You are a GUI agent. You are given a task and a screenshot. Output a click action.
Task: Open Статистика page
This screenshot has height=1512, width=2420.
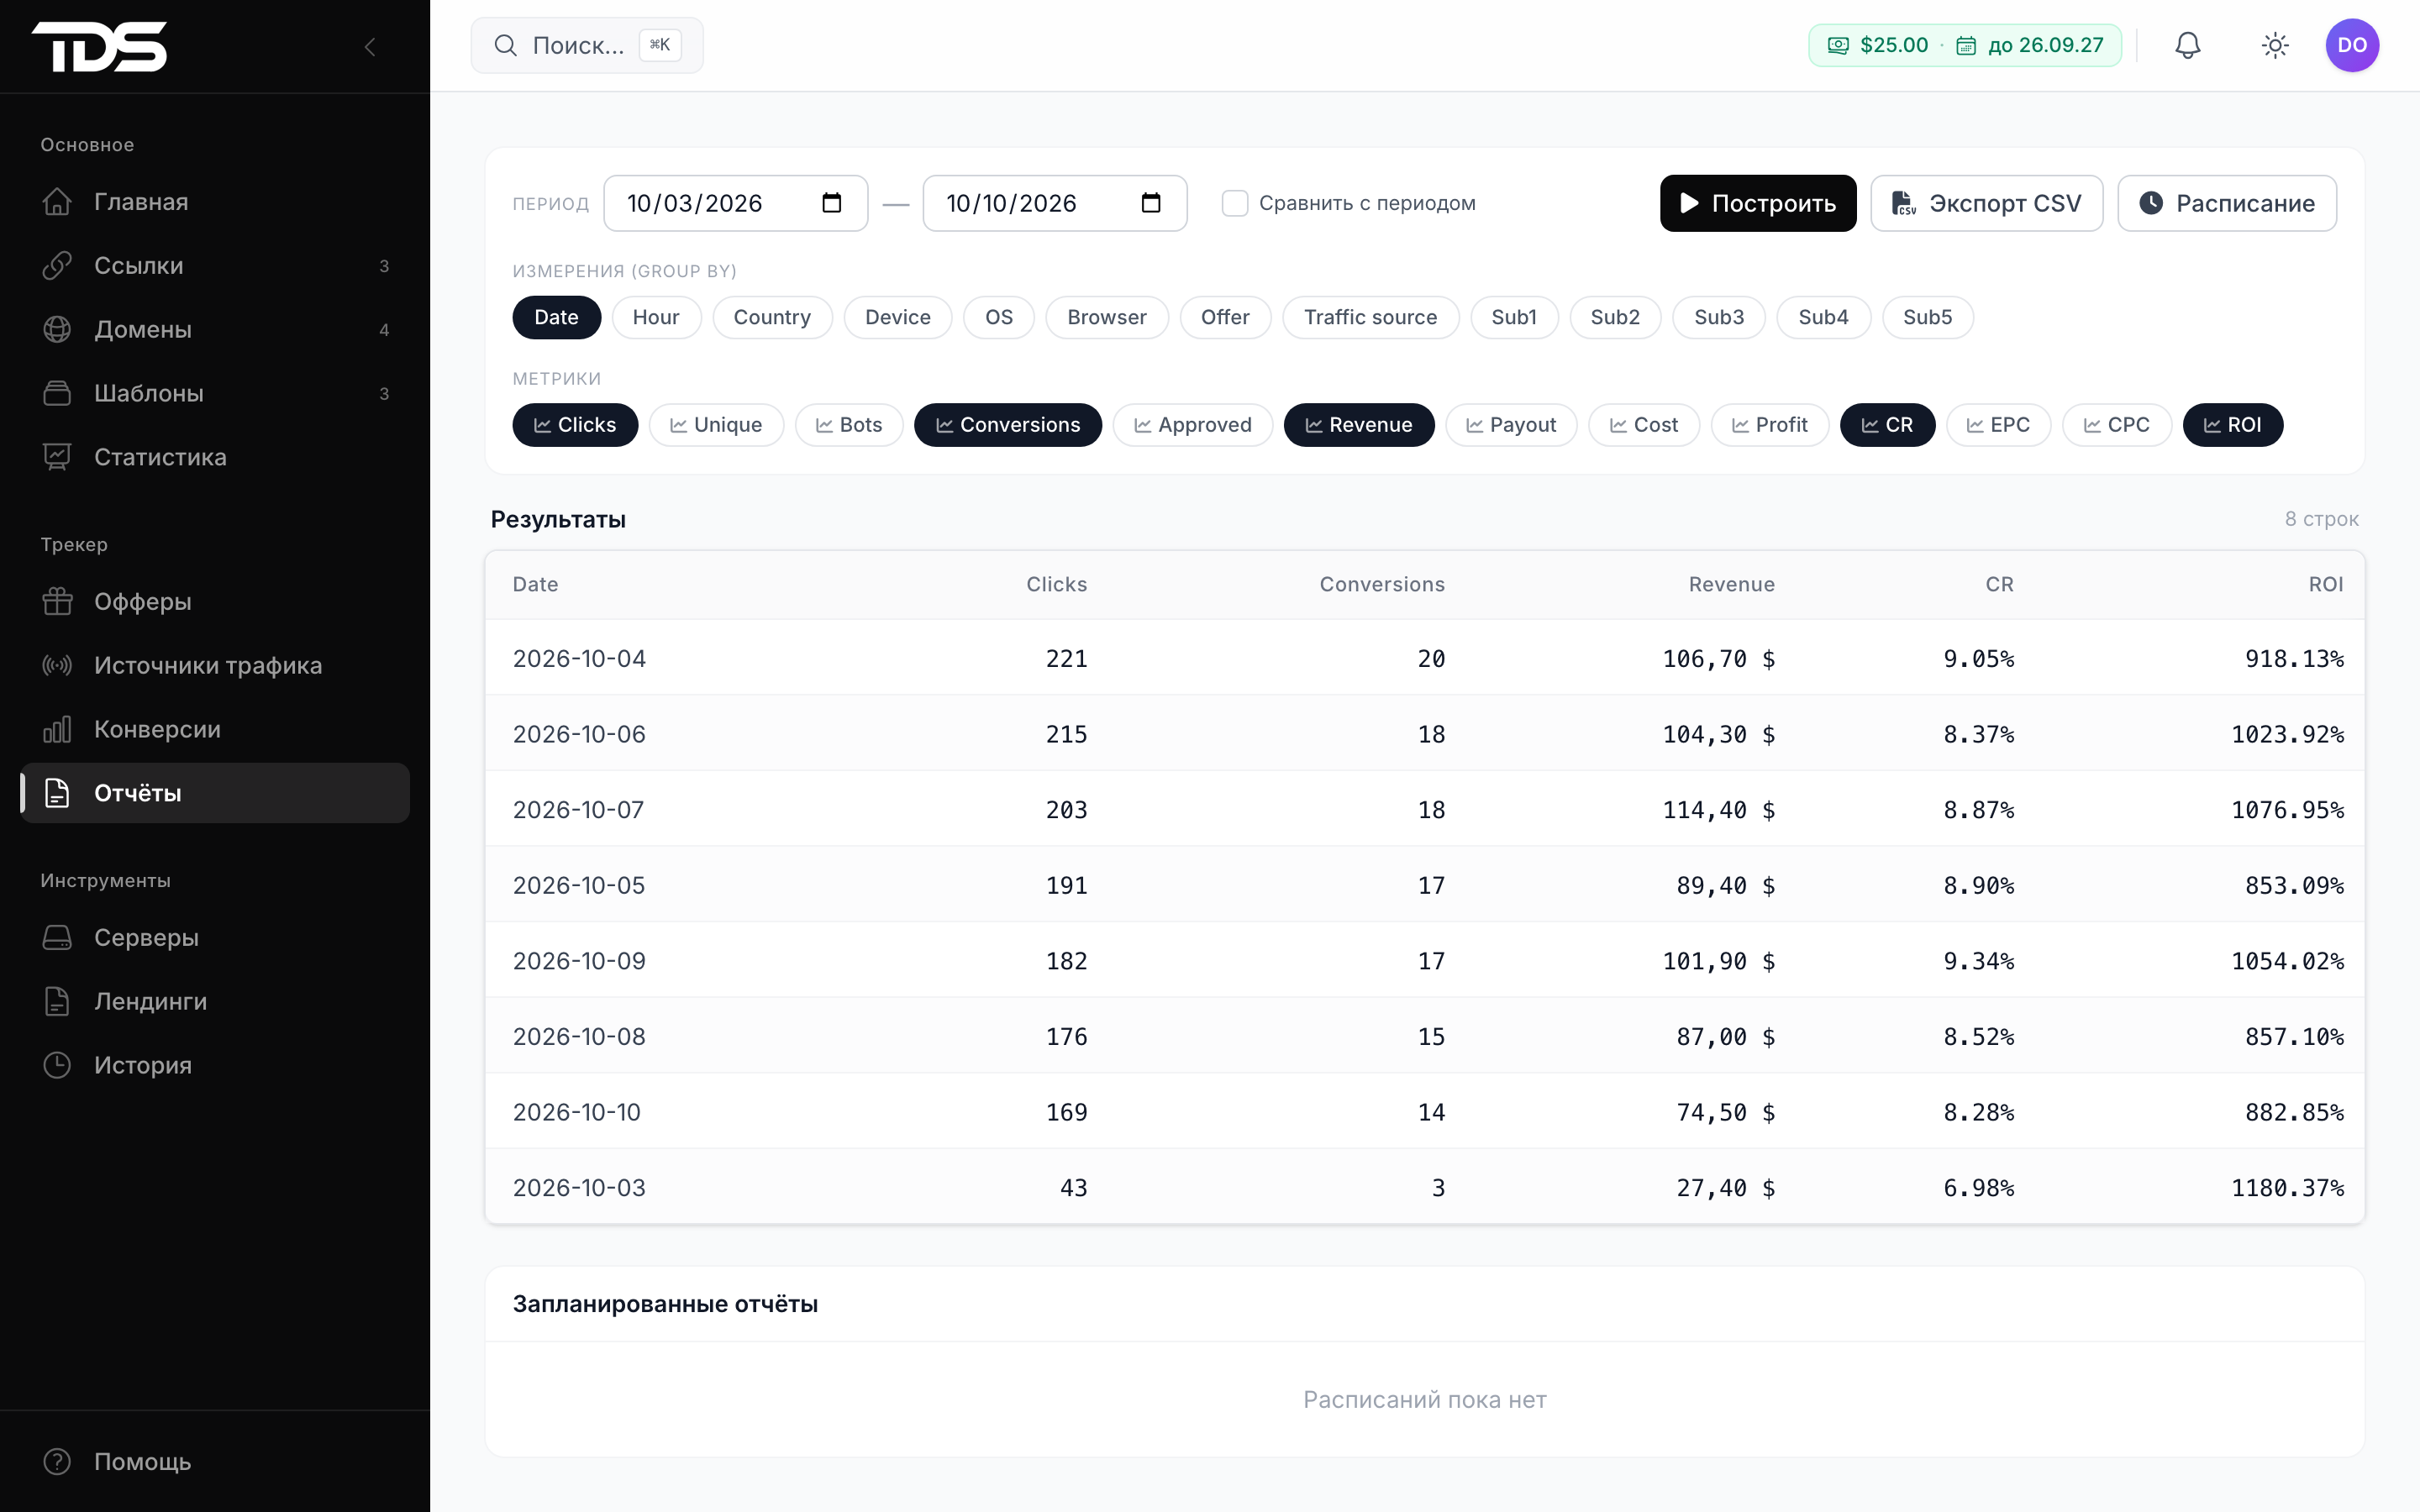point(215,458)
